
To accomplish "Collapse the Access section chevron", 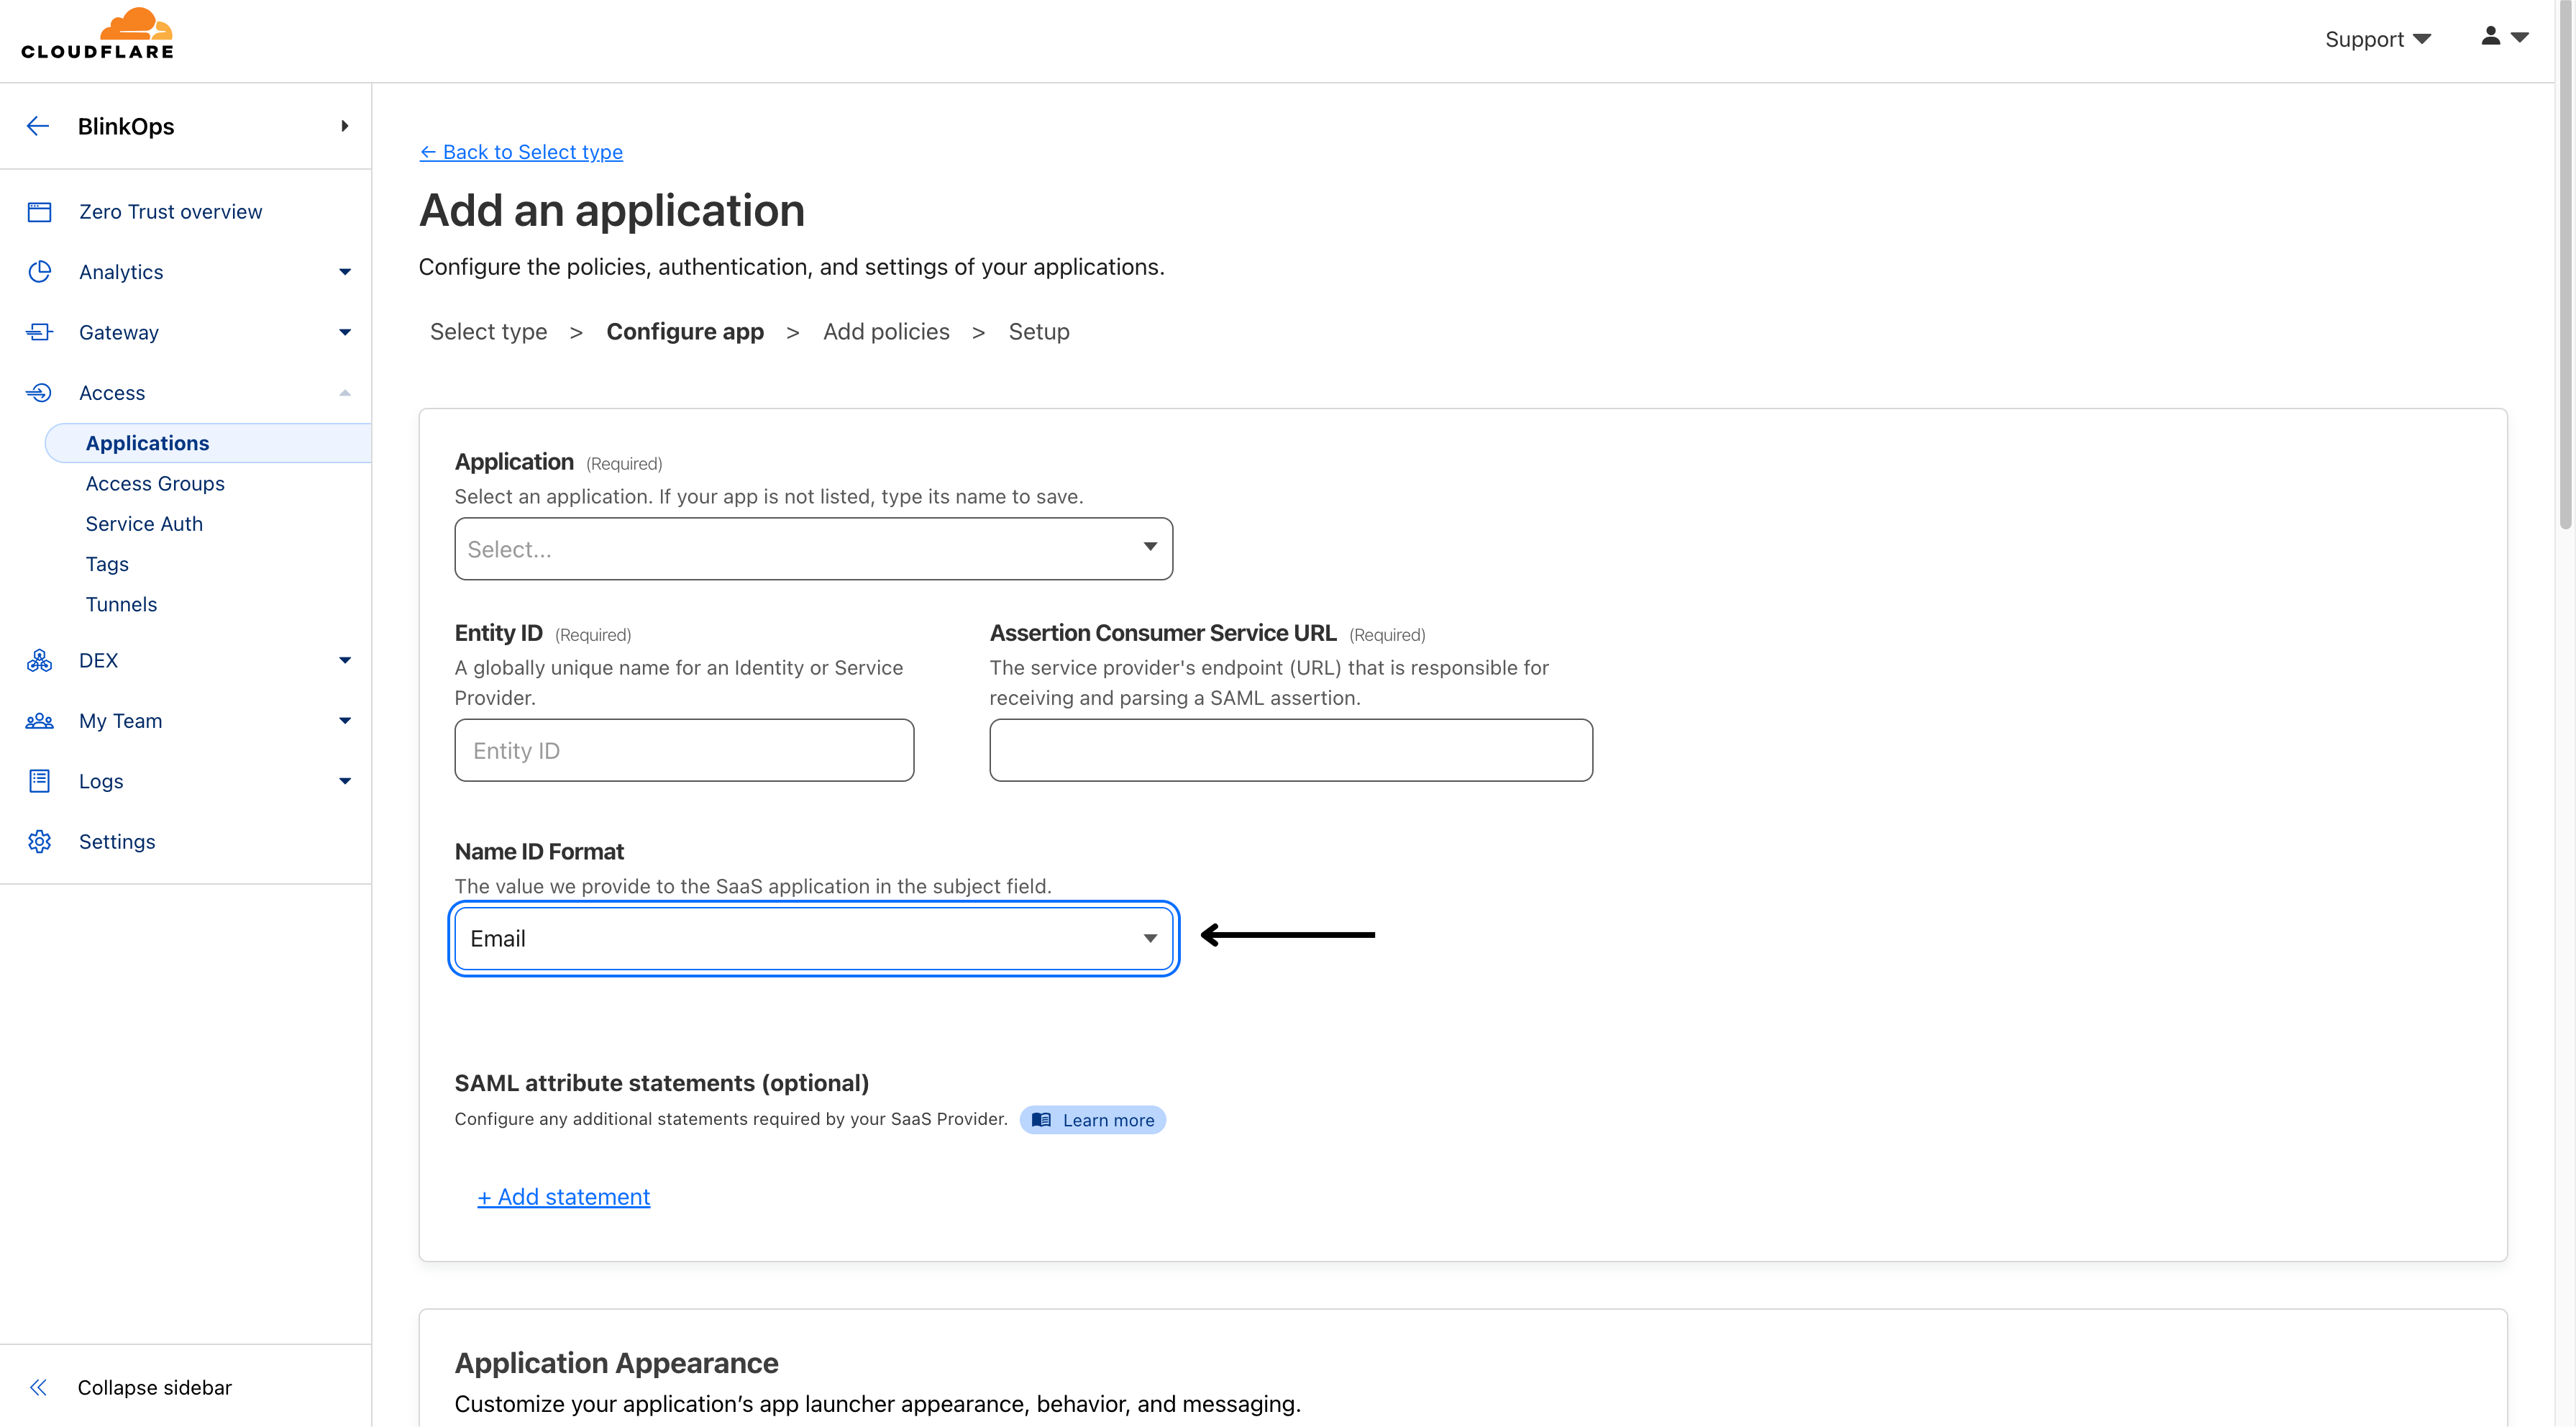I will (345, 393).
